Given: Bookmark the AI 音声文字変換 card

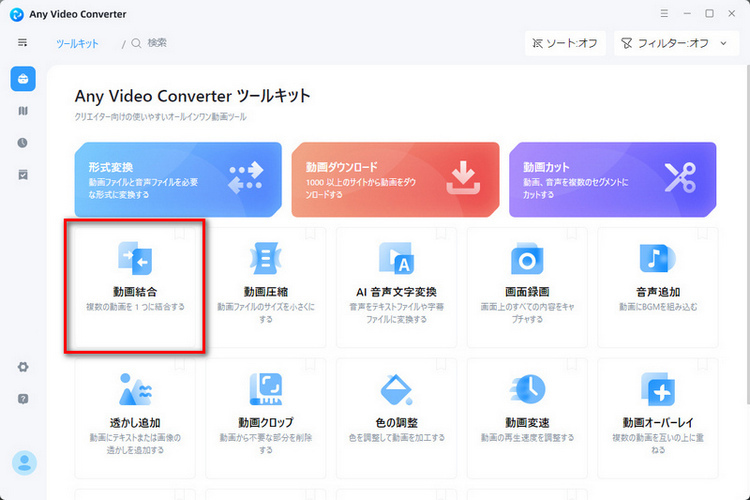Looking at the screenshot, I should tap(441, 233).
